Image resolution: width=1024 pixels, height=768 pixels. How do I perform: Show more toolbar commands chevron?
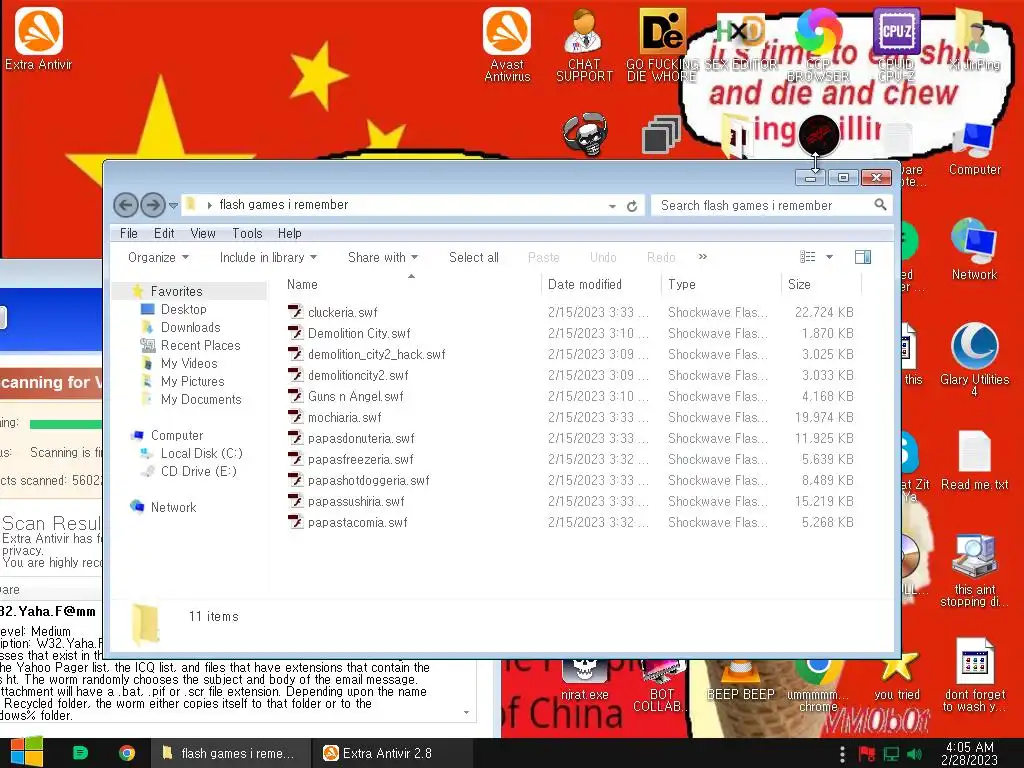[x=703, y=257]
